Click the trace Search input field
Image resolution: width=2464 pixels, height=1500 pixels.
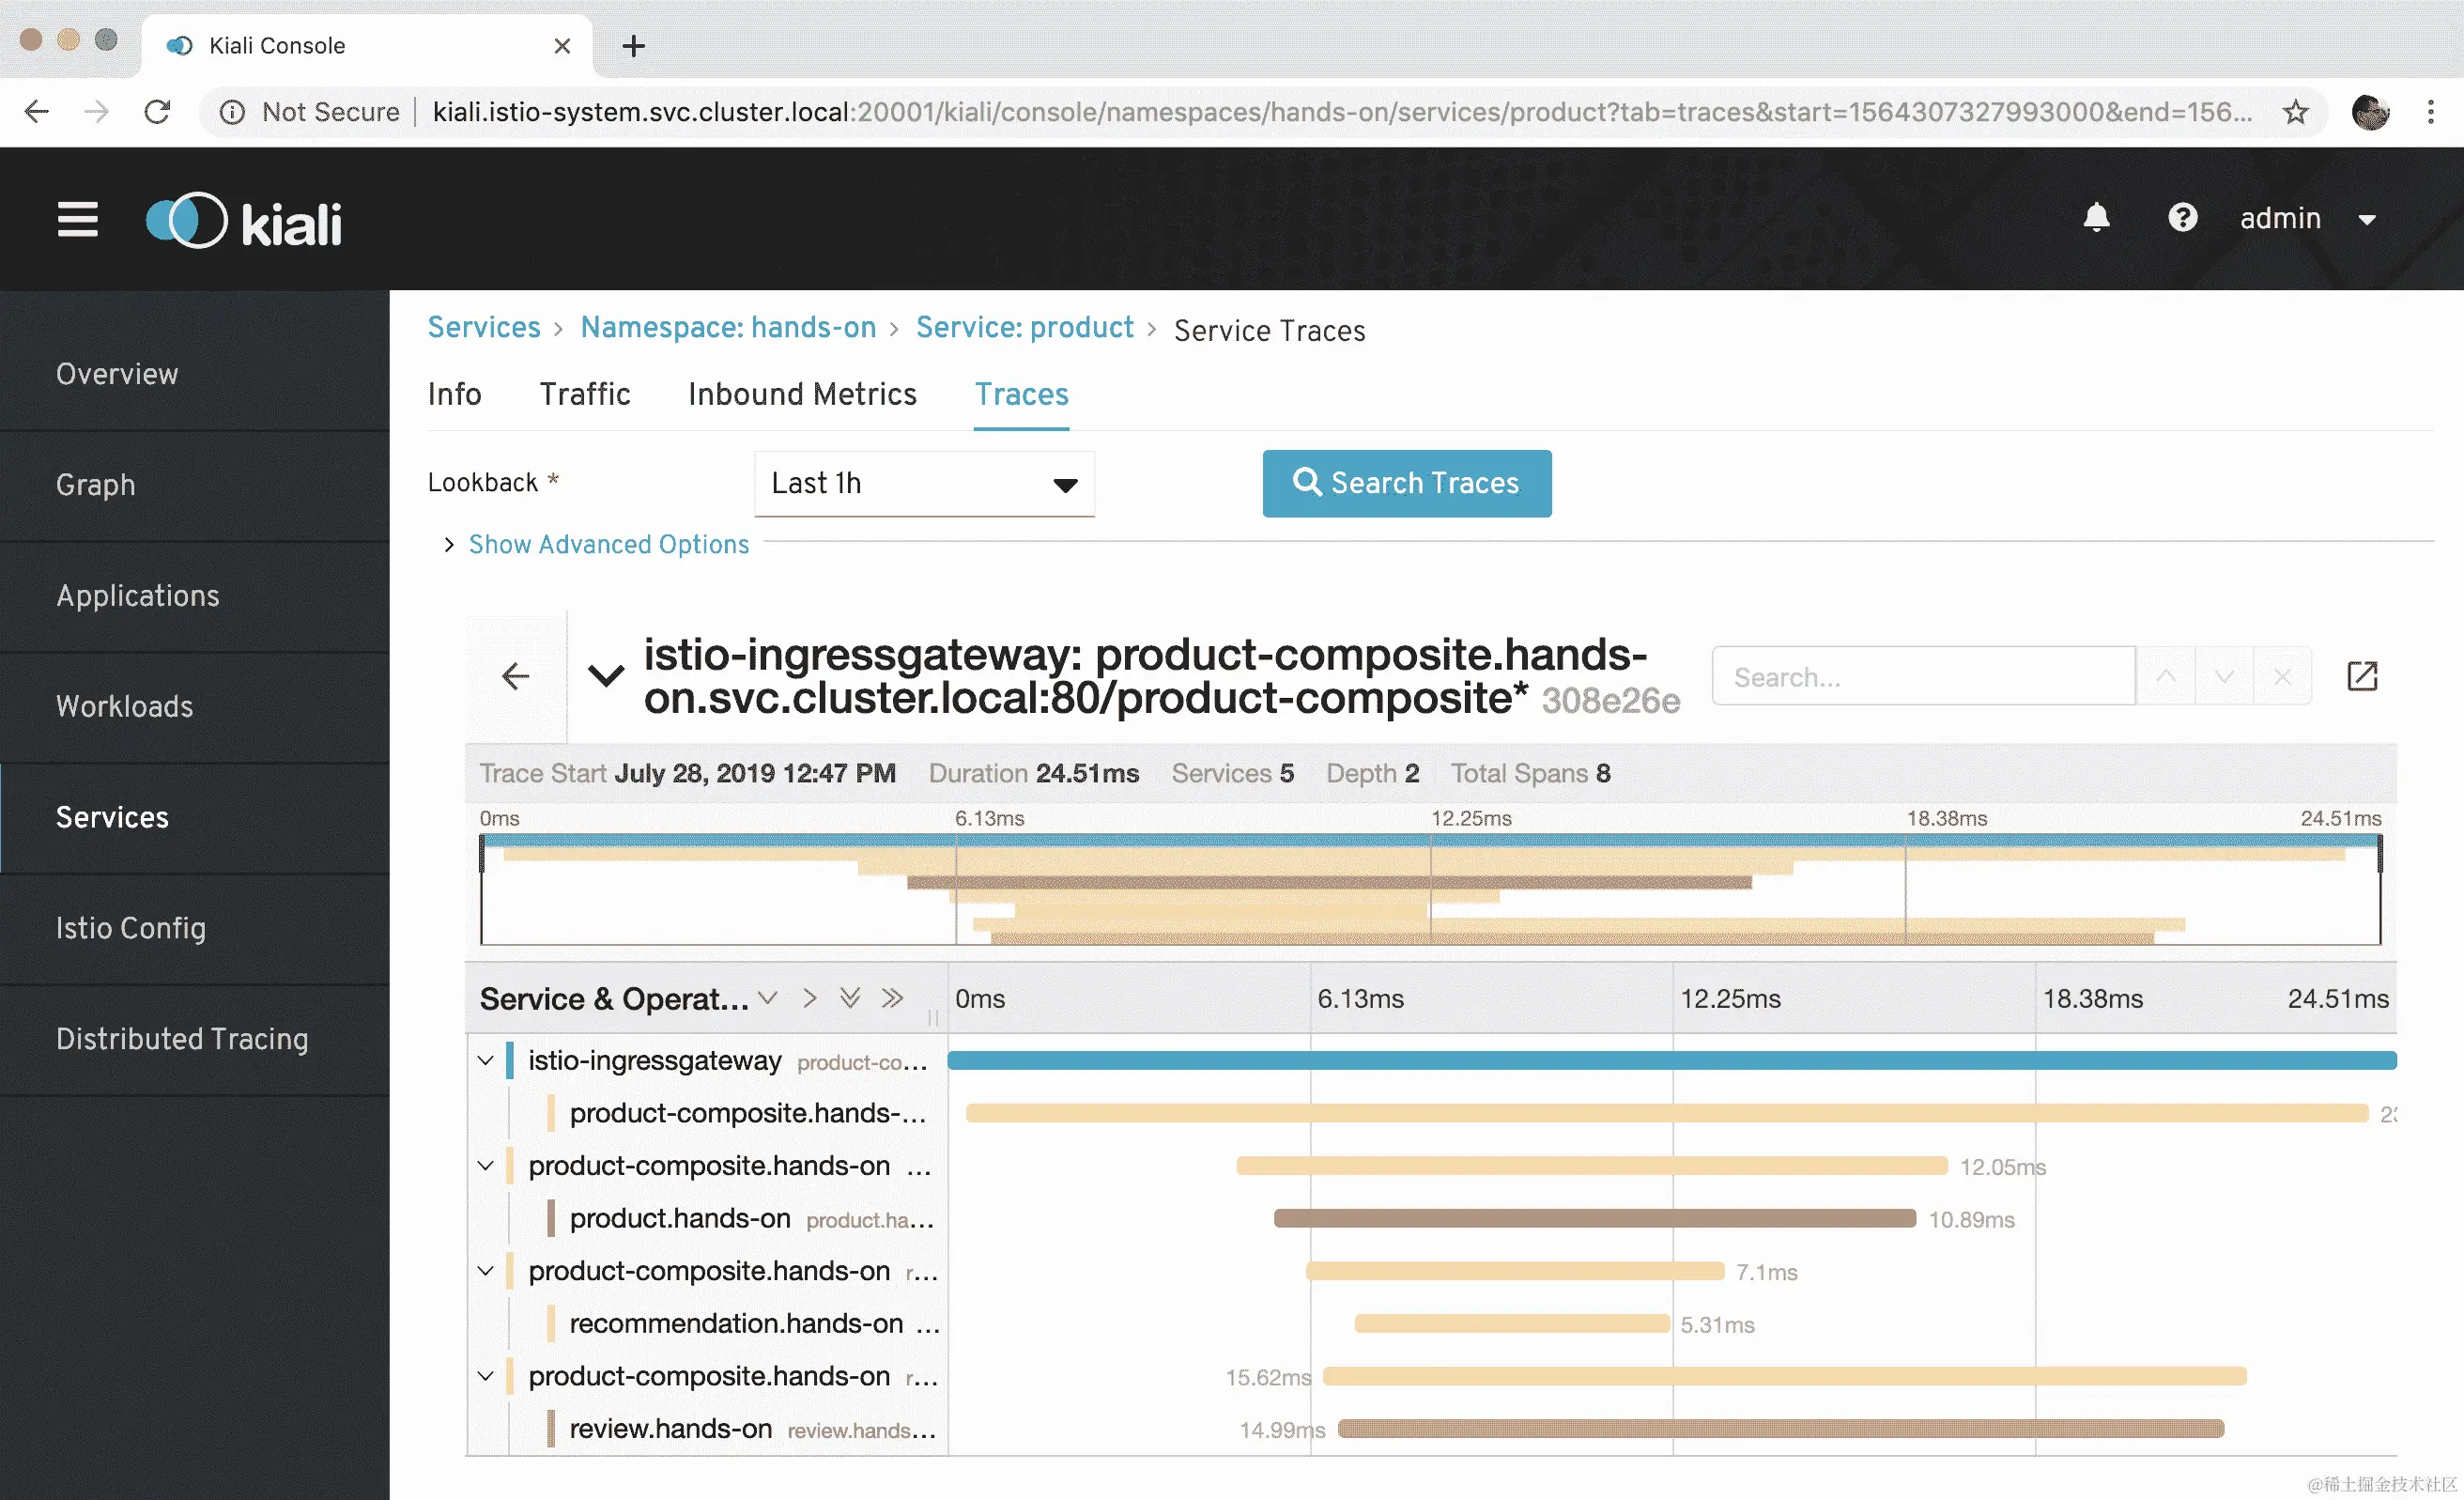coord(1922,677)
